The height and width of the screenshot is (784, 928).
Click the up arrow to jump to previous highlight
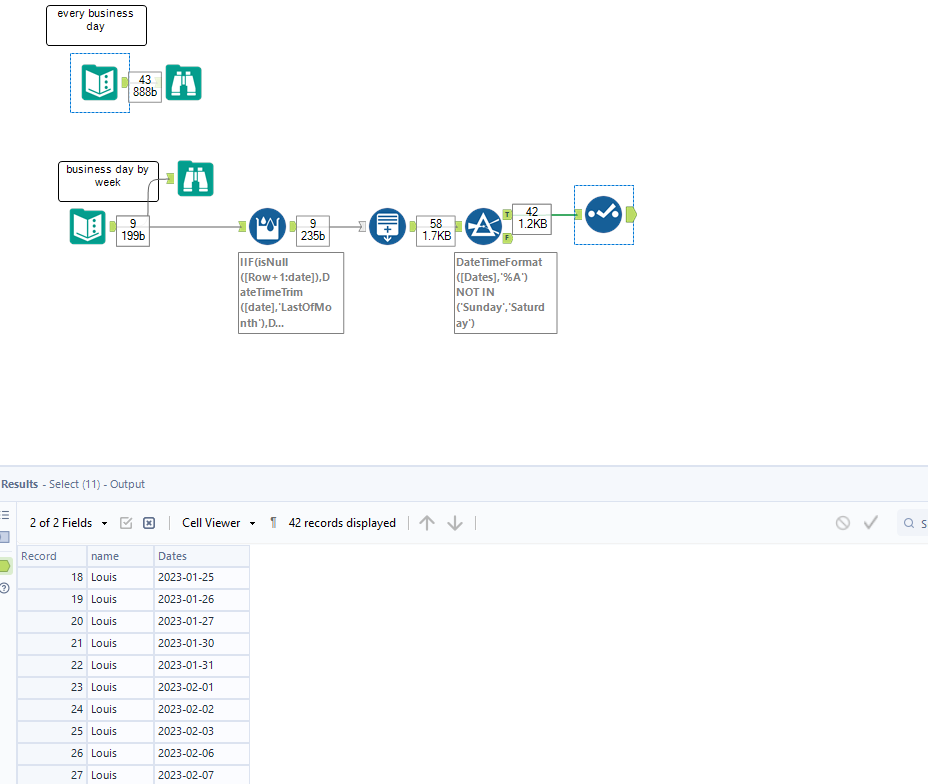[x=427, y=522]
